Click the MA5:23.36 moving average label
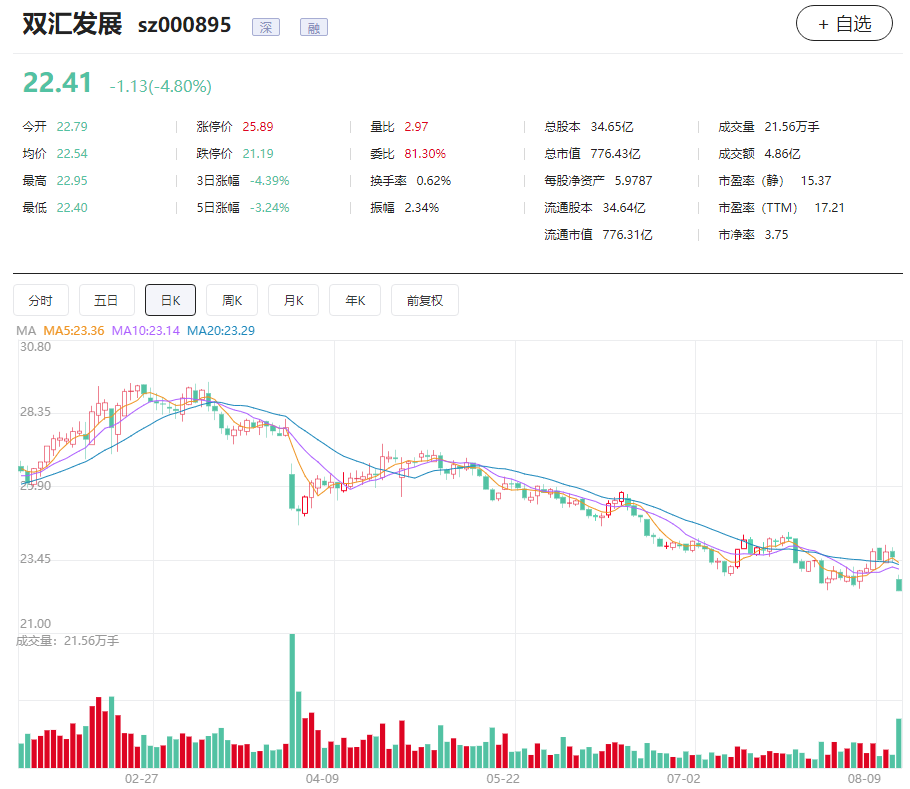The width and height of the screenshot is (910, 789). click(74, 331)
